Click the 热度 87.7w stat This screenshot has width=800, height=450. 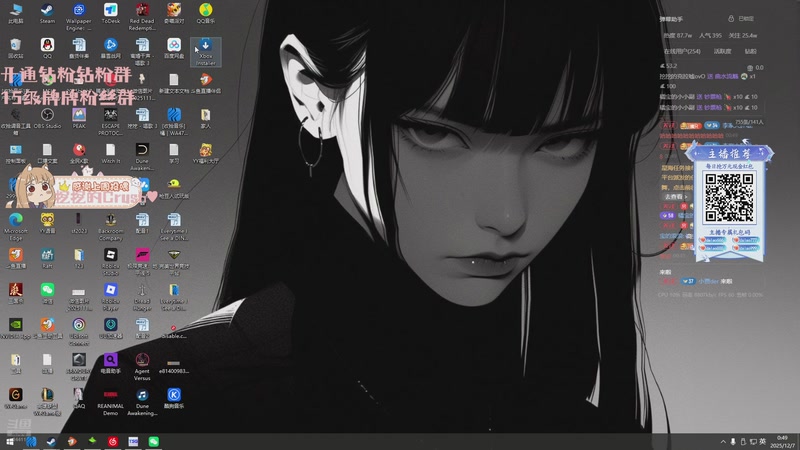click(x=678, y=36)
